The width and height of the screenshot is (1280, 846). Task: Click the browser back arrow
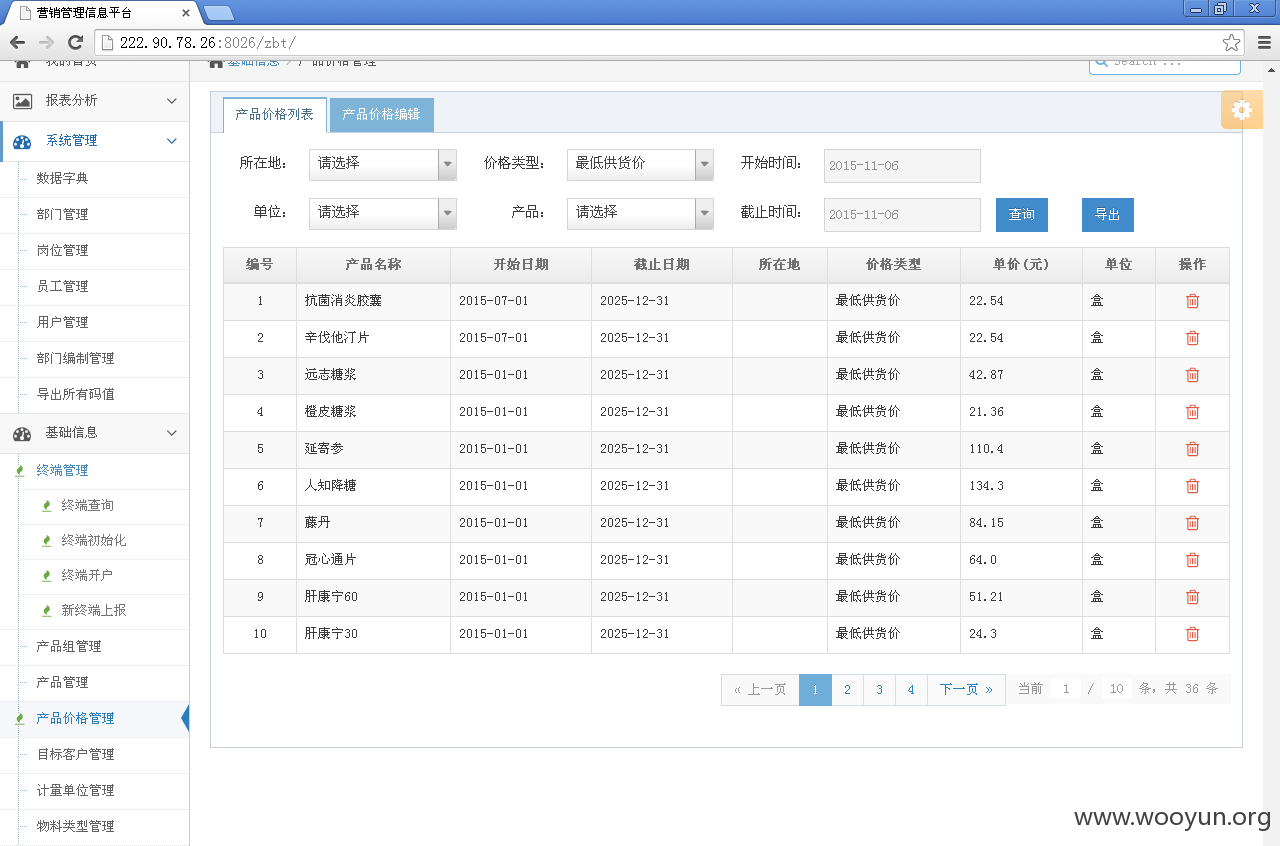(x=17, y=42)
